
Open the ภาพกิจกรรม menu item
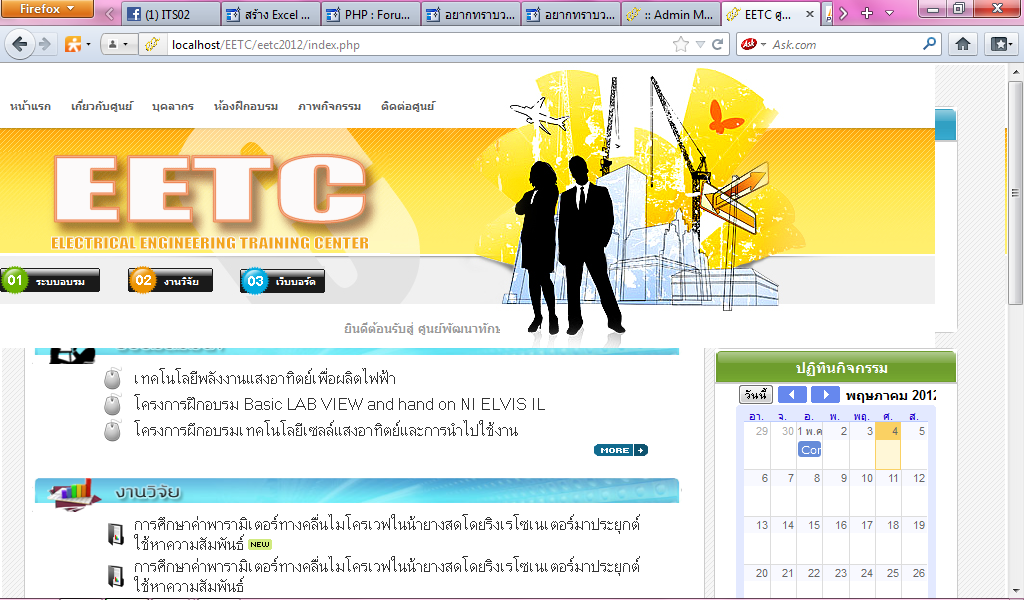(x=329, y=106)
